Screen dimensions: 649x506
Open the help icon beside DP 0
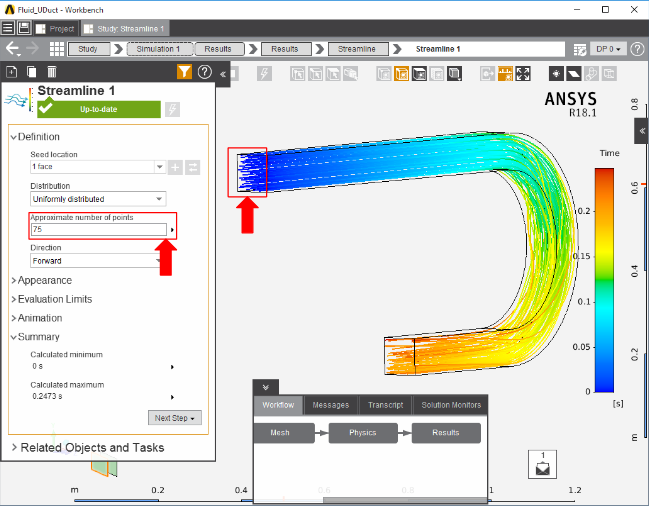(637, 49)
